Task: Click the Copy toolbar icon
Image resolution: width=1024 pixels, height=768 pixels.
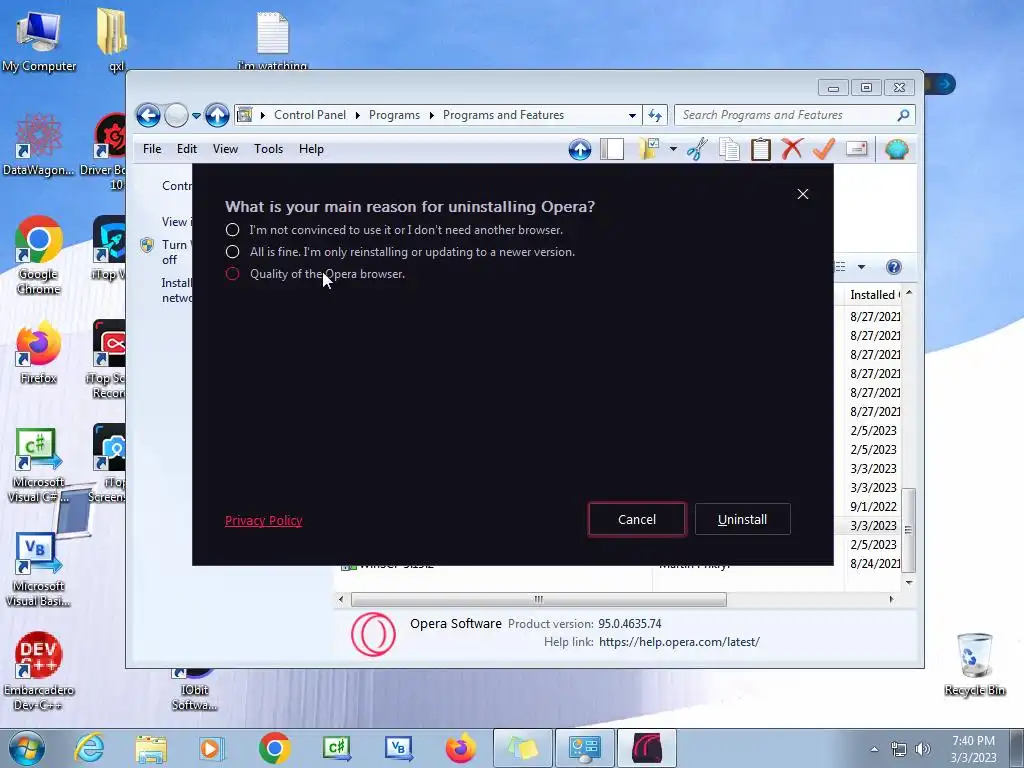Action: 729,150
